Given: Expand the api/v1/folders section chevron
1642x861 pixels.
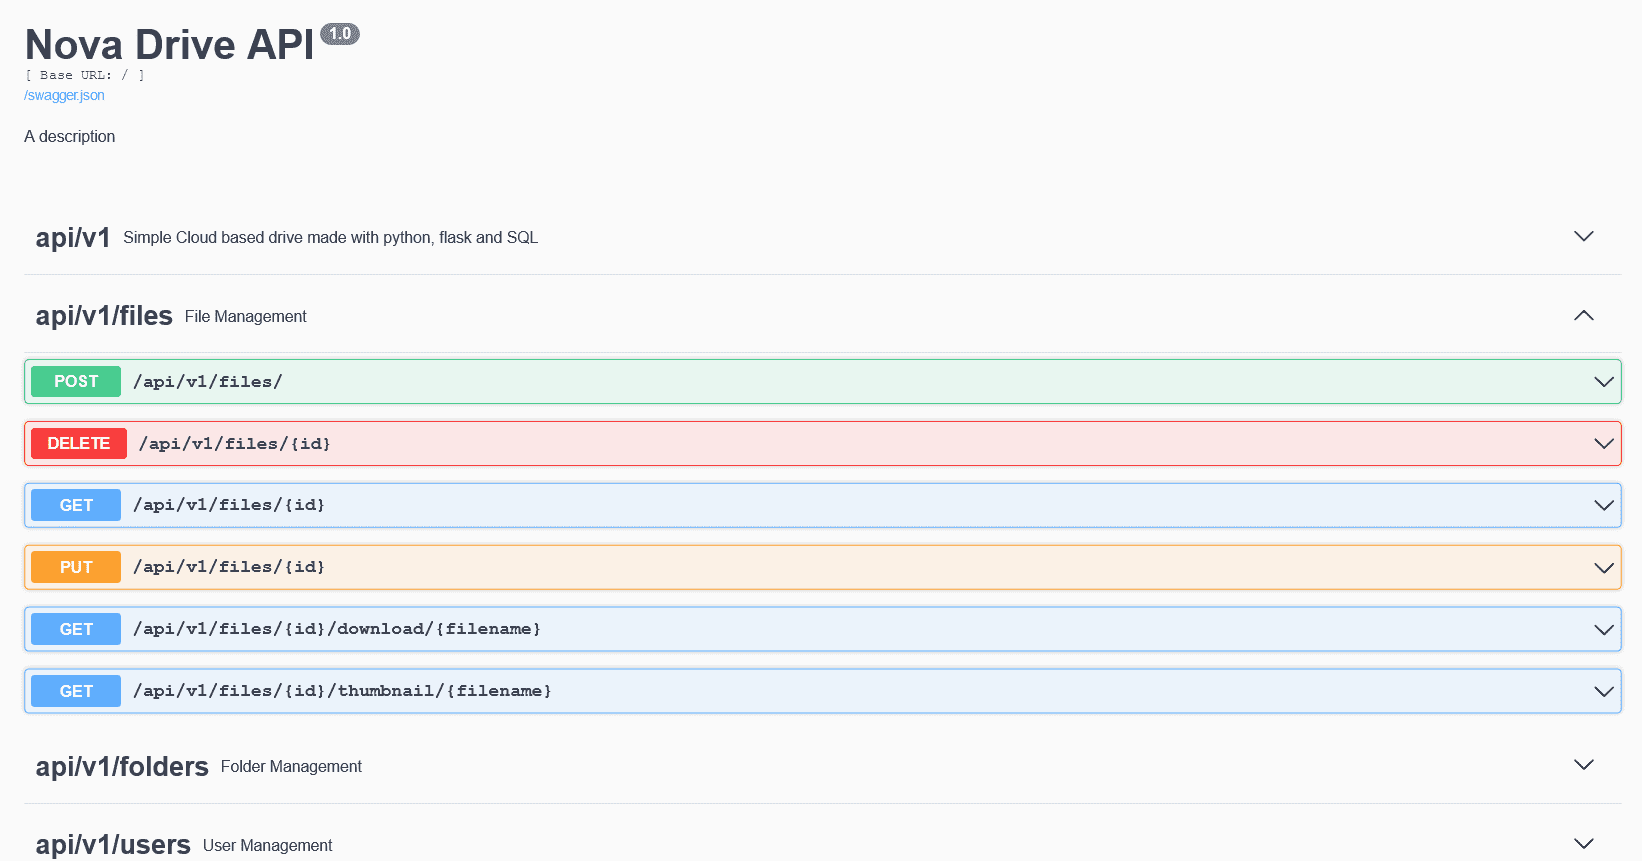Looking at the screenshot, I should coord(1583,765).
